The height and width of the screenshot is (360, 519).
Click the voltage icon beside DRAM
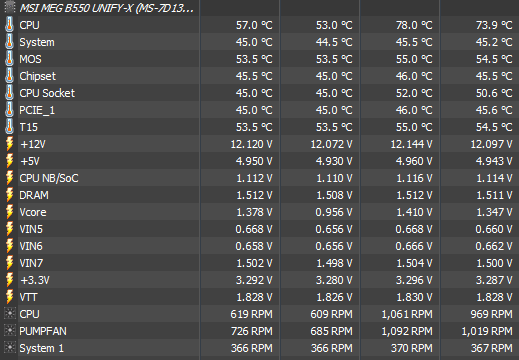pyautogui.click(x=10, y=195)
